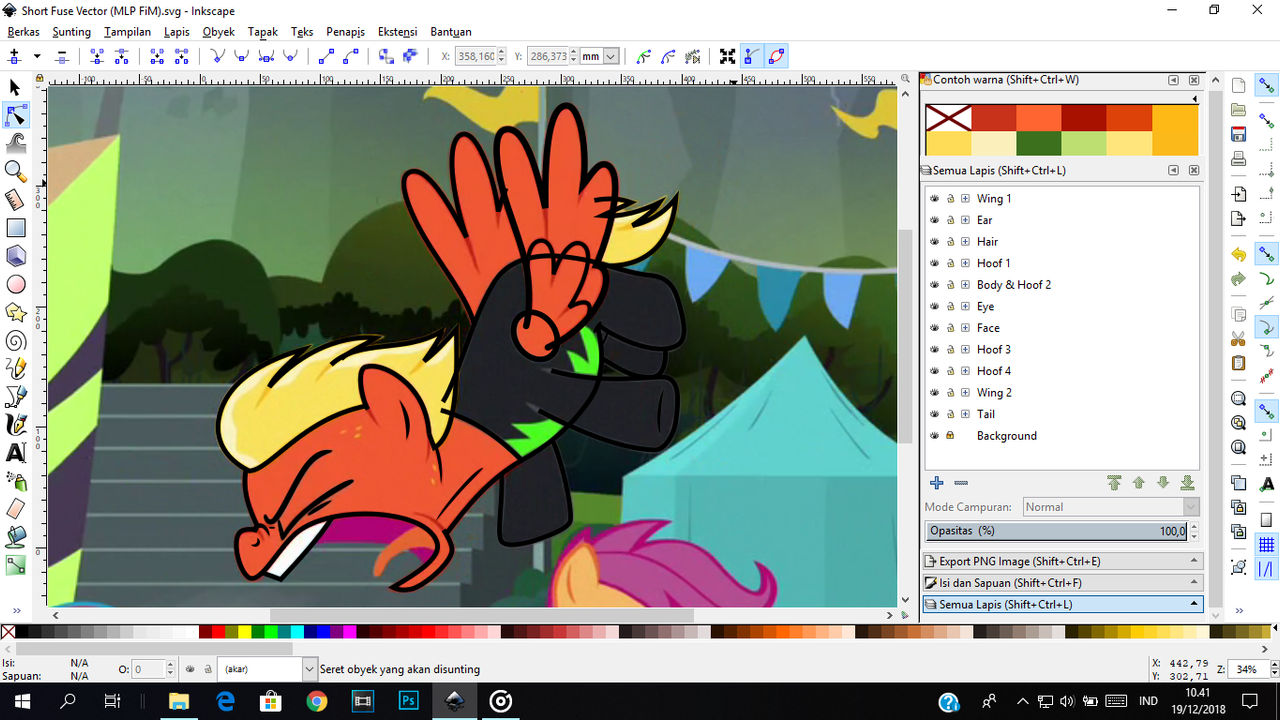Select the Pencil freehand tool
The image size is (1280, 720).
coord(15,369)
